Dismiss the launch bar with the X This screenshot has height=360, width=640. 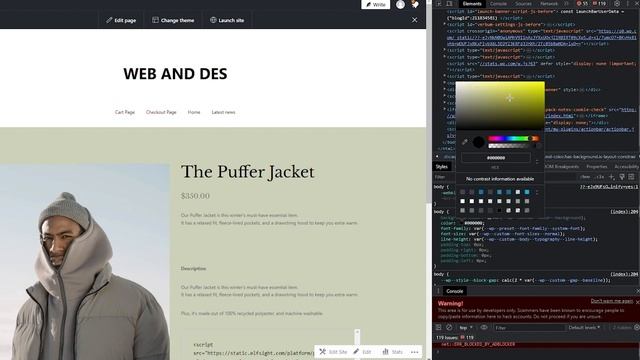pos(414,20)
